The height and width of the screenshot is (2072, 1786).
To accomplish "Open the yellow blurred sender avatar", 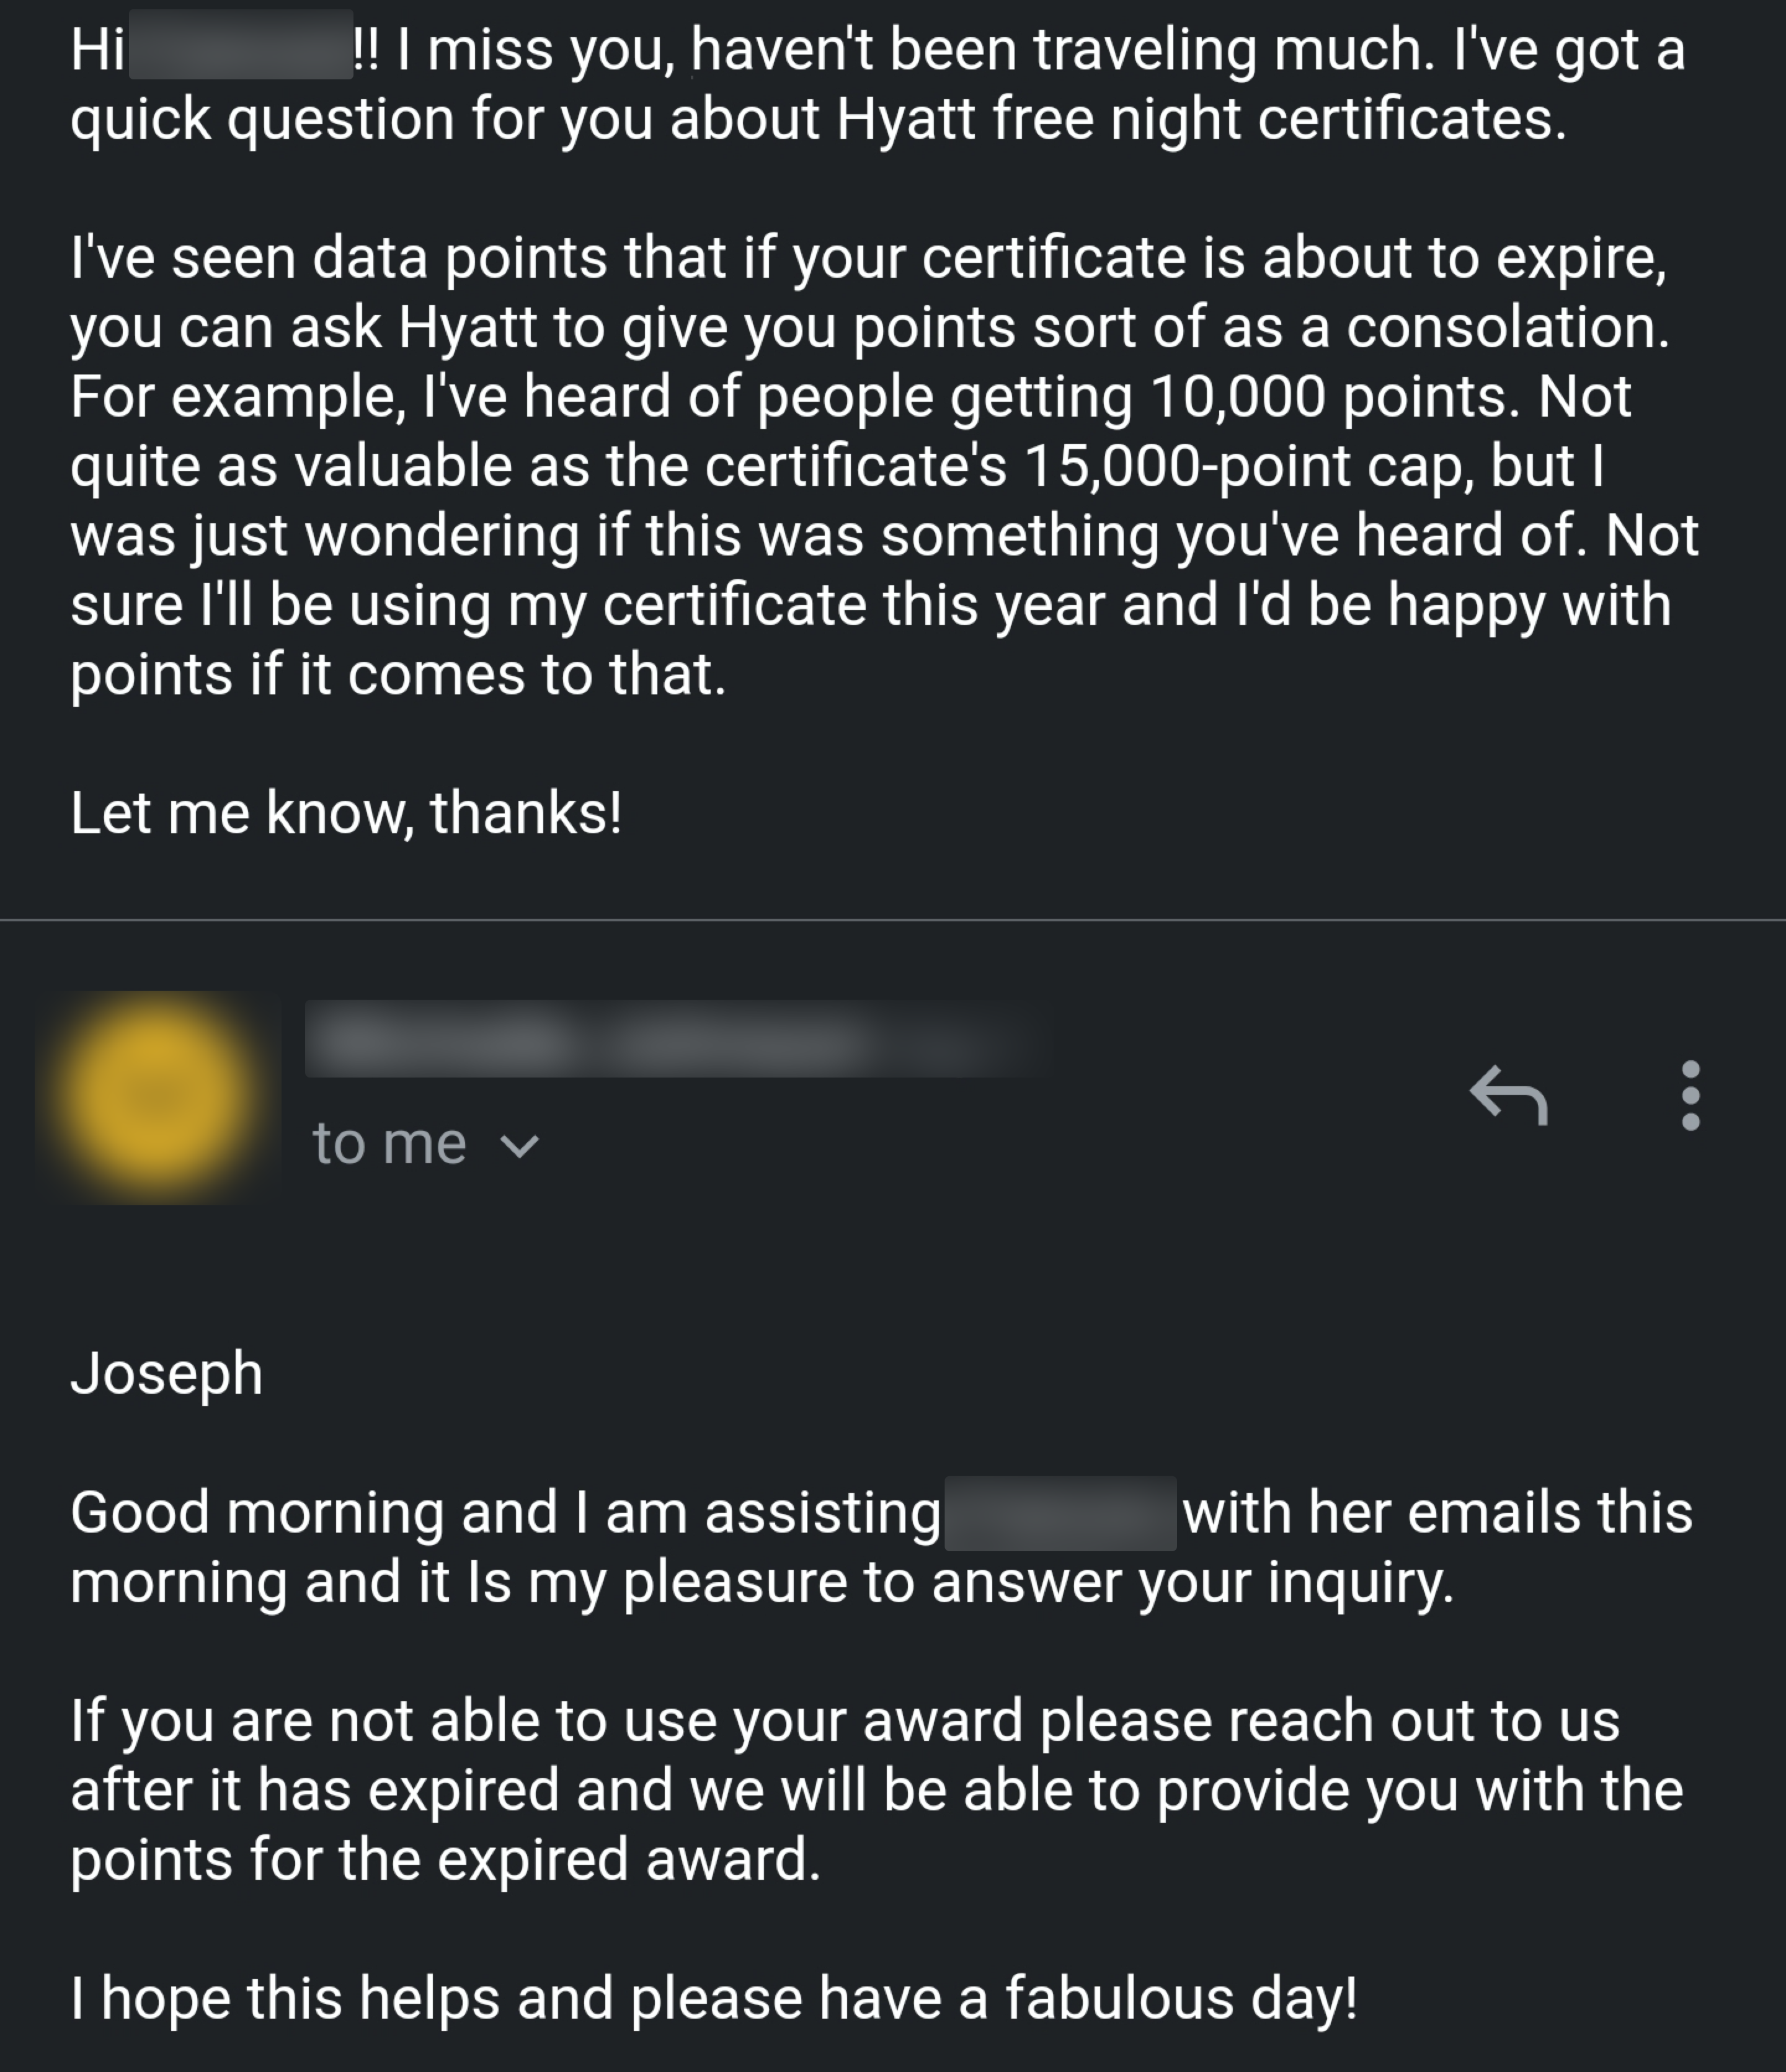I will pos(157,1098).
